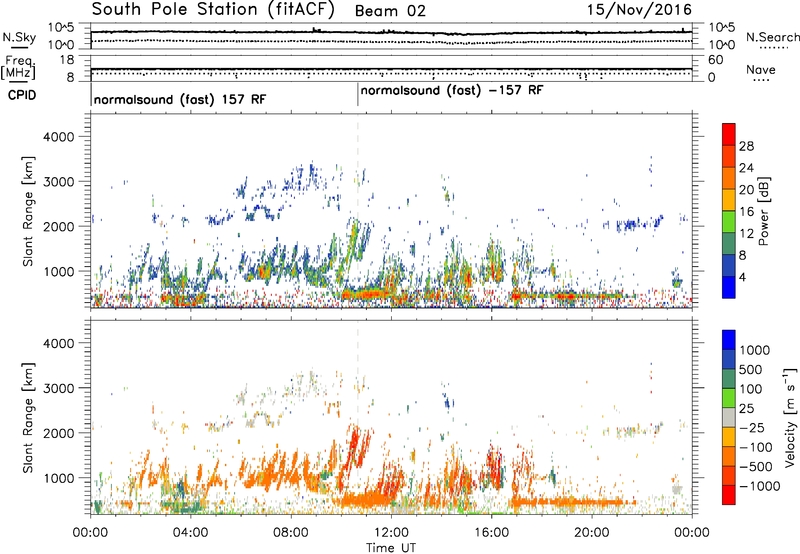This screenshot has height=554, width=800.
Task: Select "100" on the Velocity colorbar
Action: 751,389
